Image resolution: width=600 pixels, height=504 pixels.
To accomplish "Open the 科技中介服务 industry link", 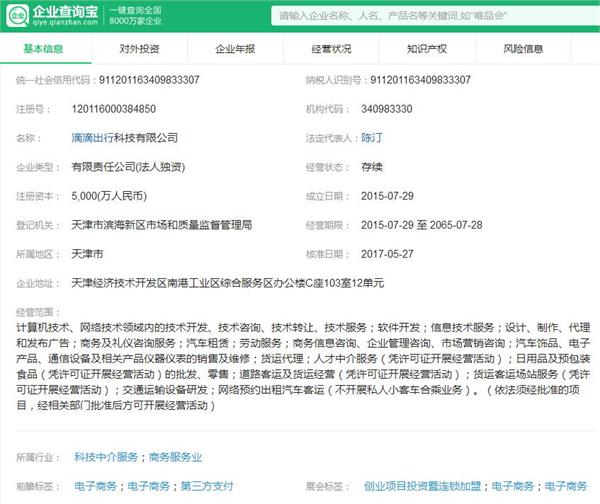I will click(x=106, y=457).
